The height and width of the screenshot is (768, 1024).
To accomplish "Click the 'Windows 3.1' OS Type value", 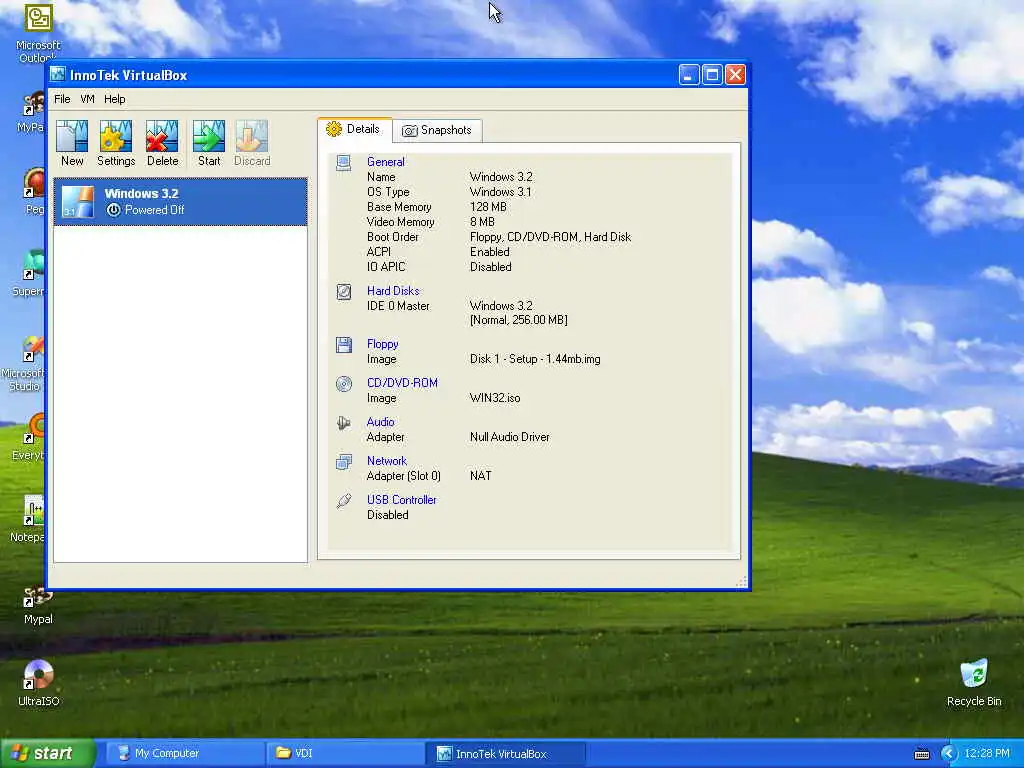I will click(500, 192).
